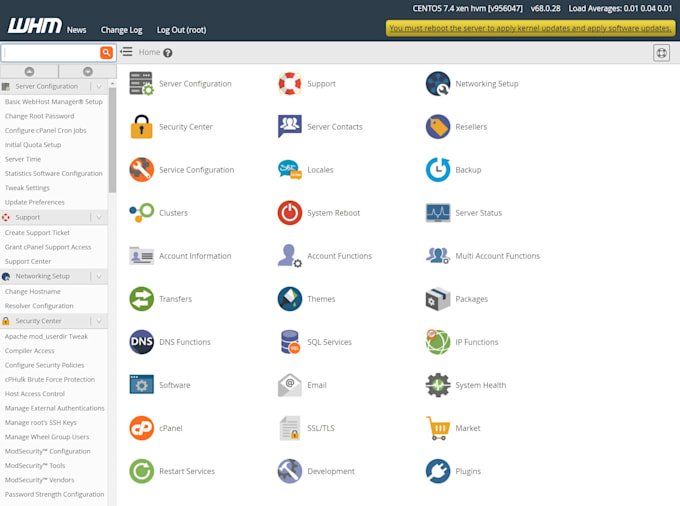Open Change Hostname in sidebar
Image resolution: width=680 pixels, height=506 pixels.
[33, 292]
